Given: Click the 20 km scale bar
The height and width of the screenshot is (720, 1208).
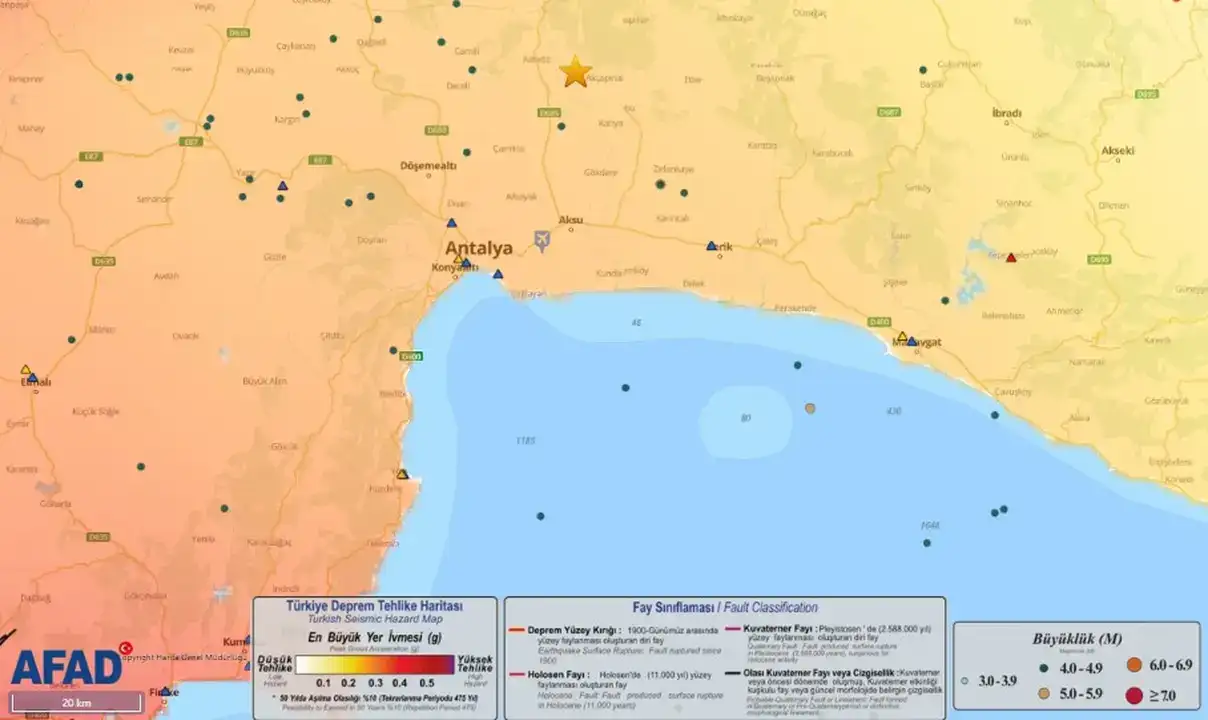Looking at the screenshot, I should point(77,702).
